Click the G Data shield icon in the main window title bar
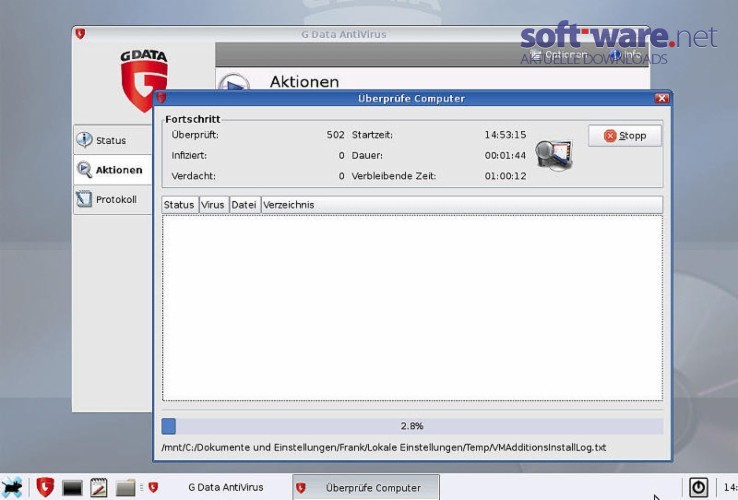Viewport: 738px width, 500px height. tap(80, 34)
